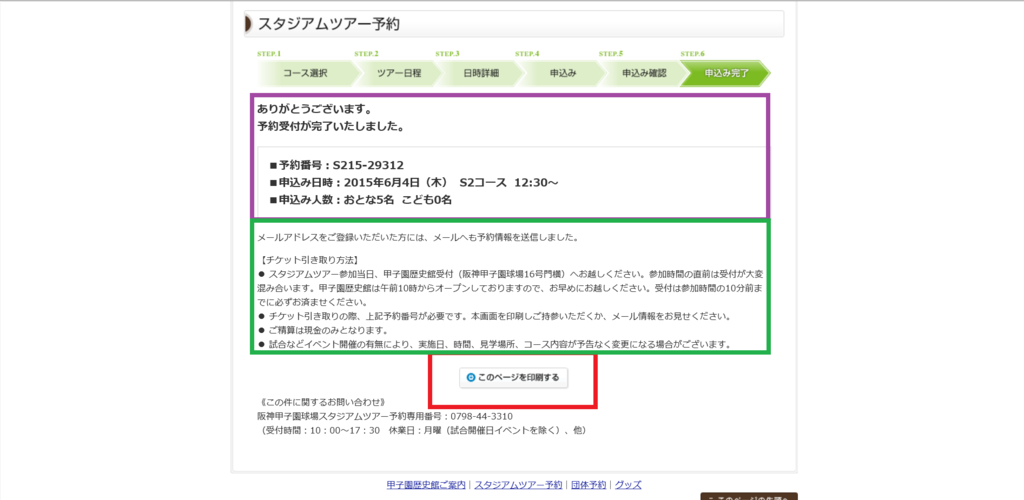Select the 申込み step 4 tab
Viewport: 1024px width, 500px height.
coord(562,73)
